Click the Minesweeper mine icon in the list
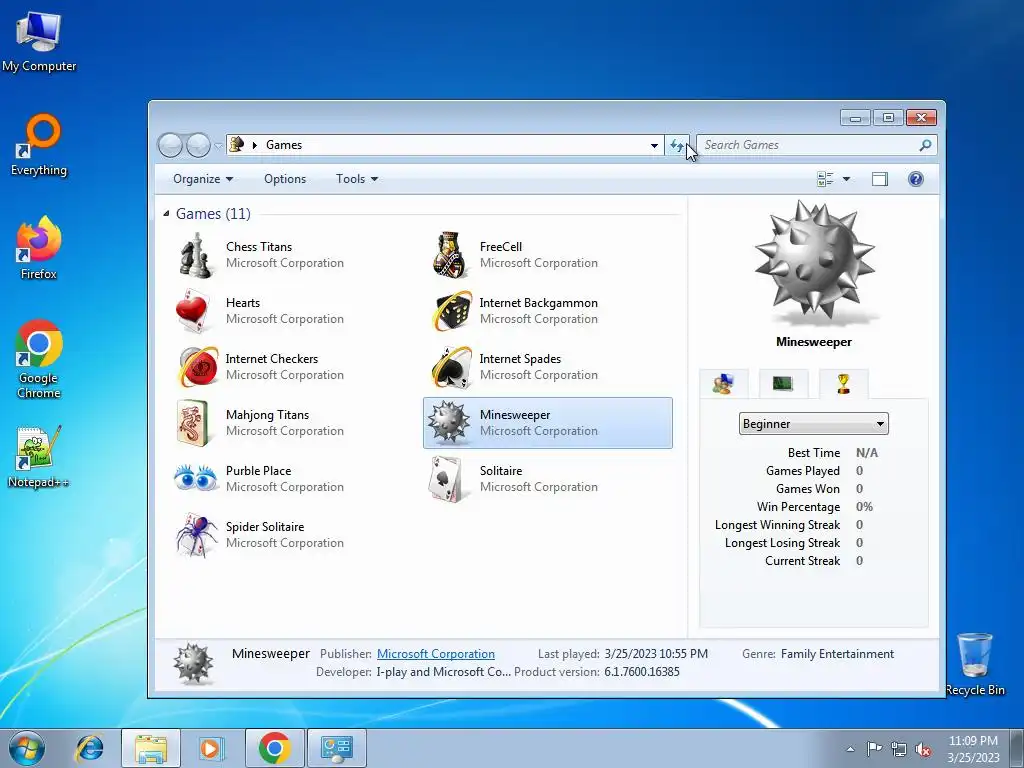 pos(449,423)
